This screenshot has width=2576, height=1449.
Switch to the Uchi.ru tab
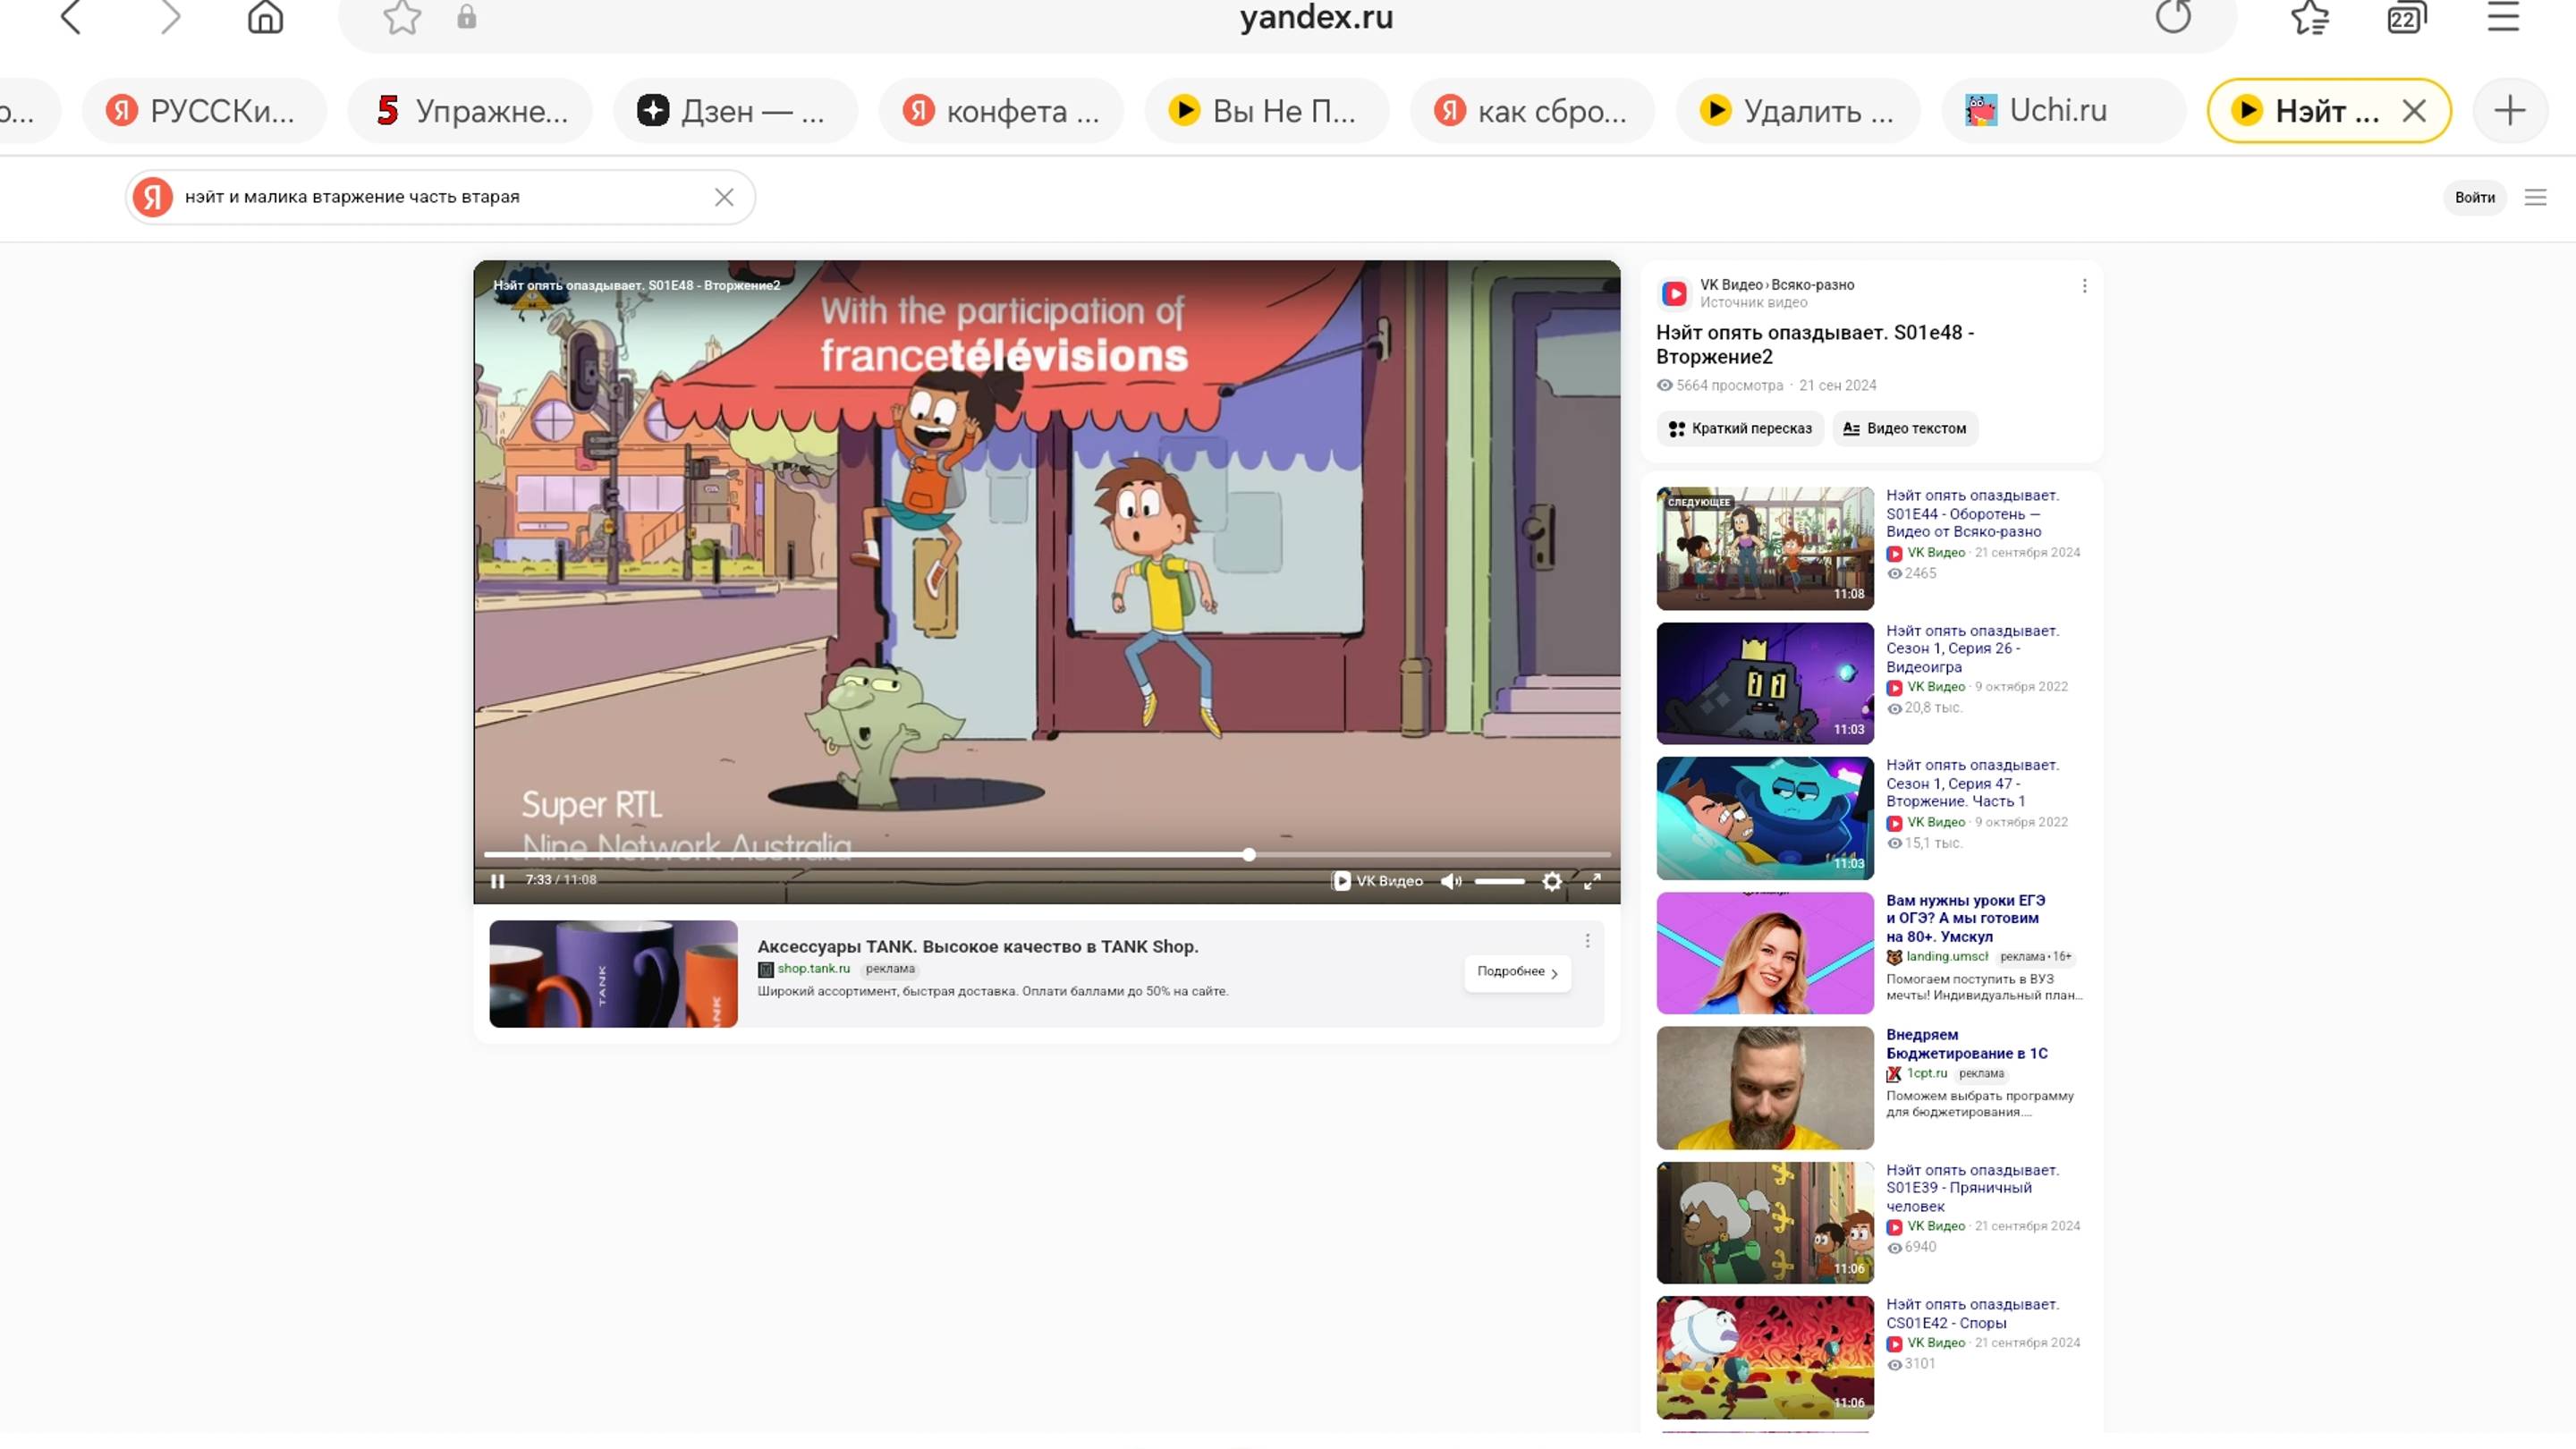pyautogui.click(x=2057, y=110)
